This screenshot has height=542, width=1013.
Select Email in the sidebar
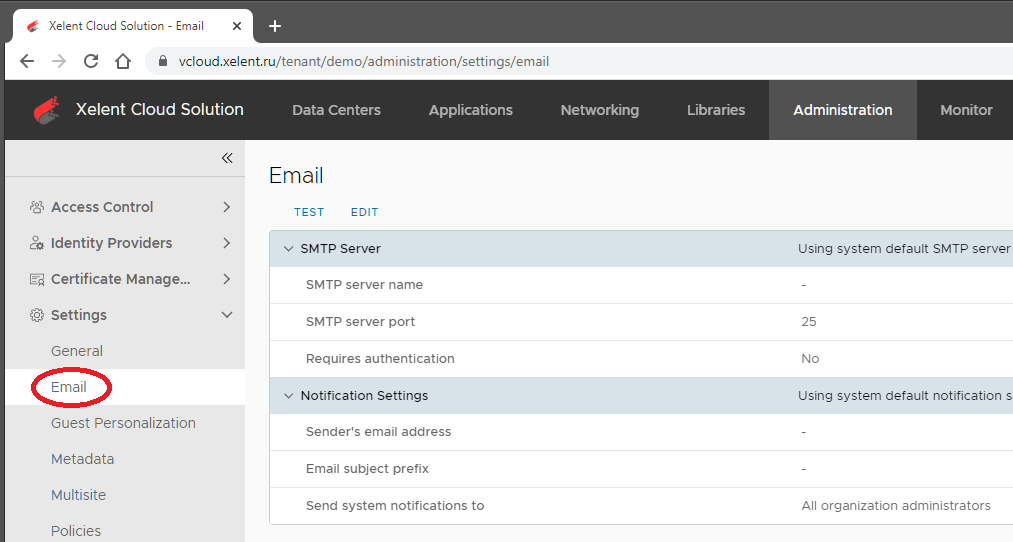tap(68, 387)
